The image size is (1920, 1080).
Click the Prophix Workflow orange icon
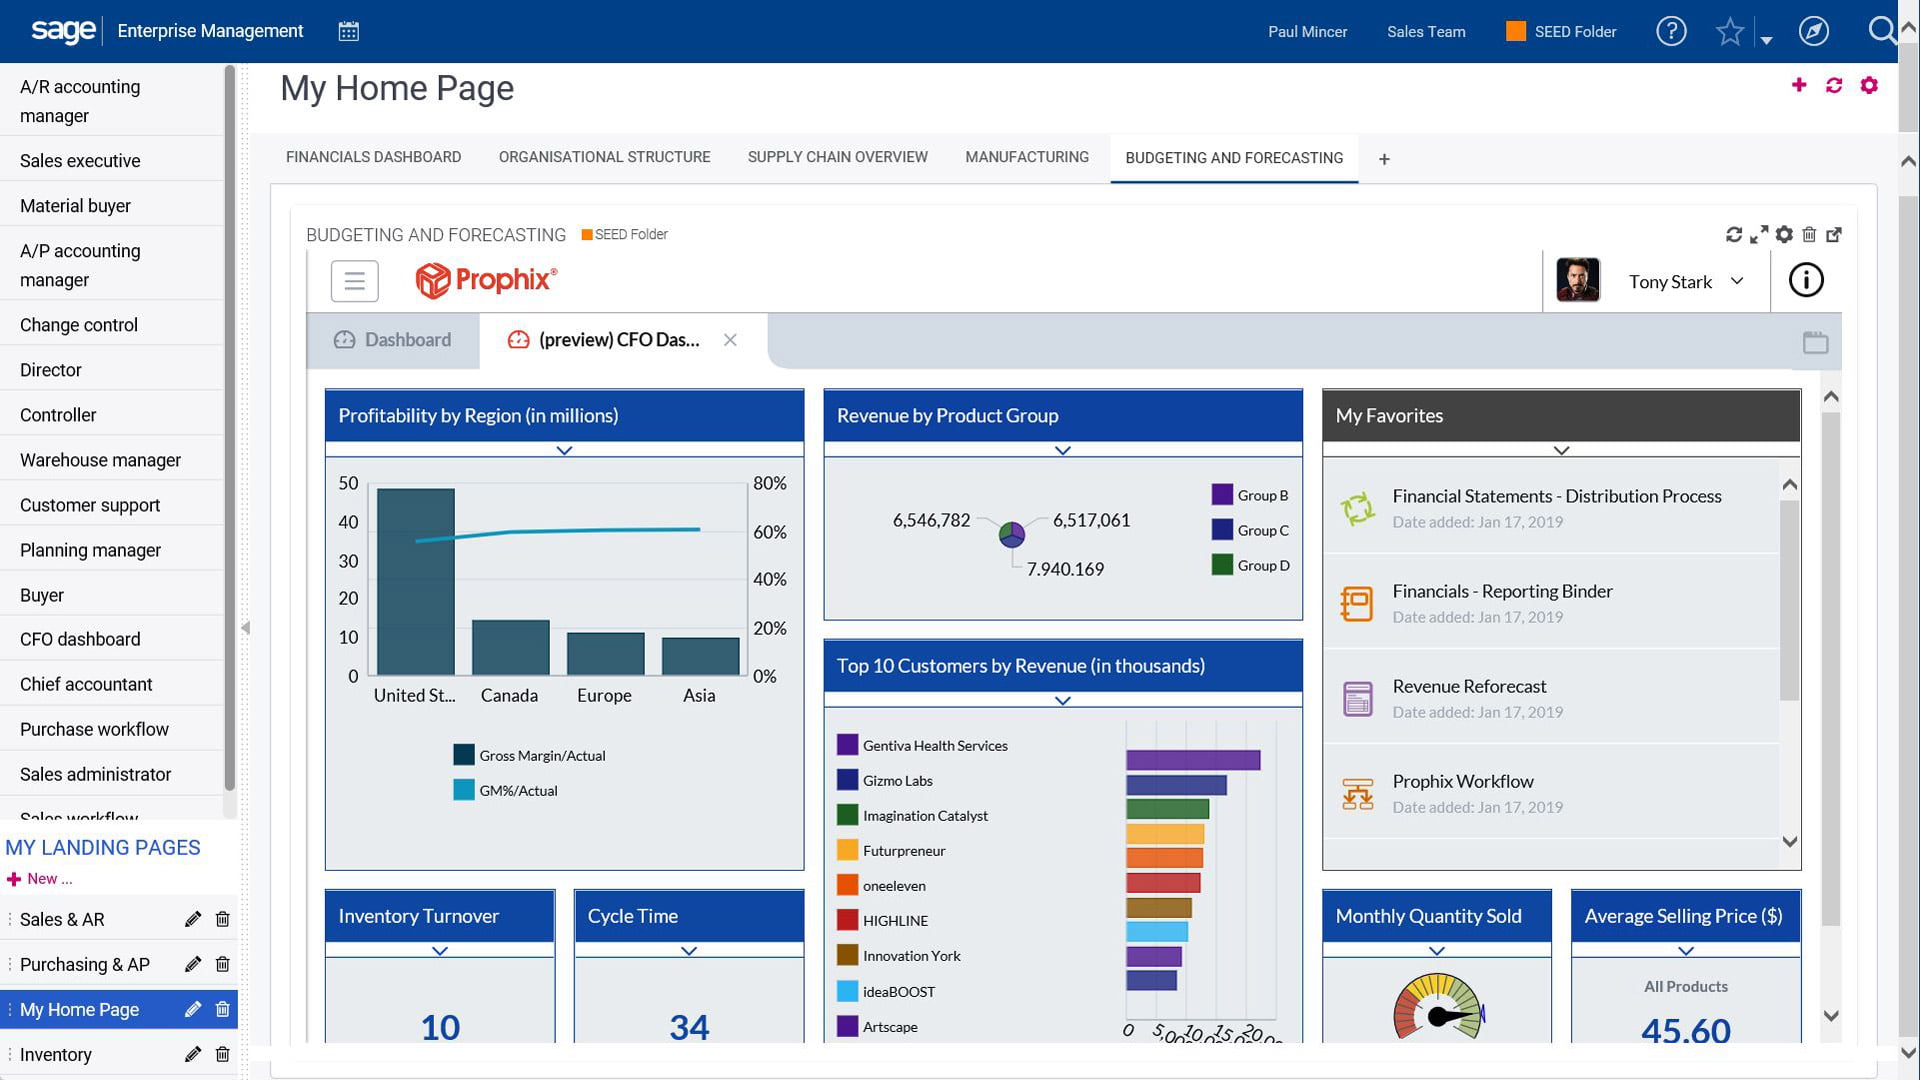point(1358,794)
